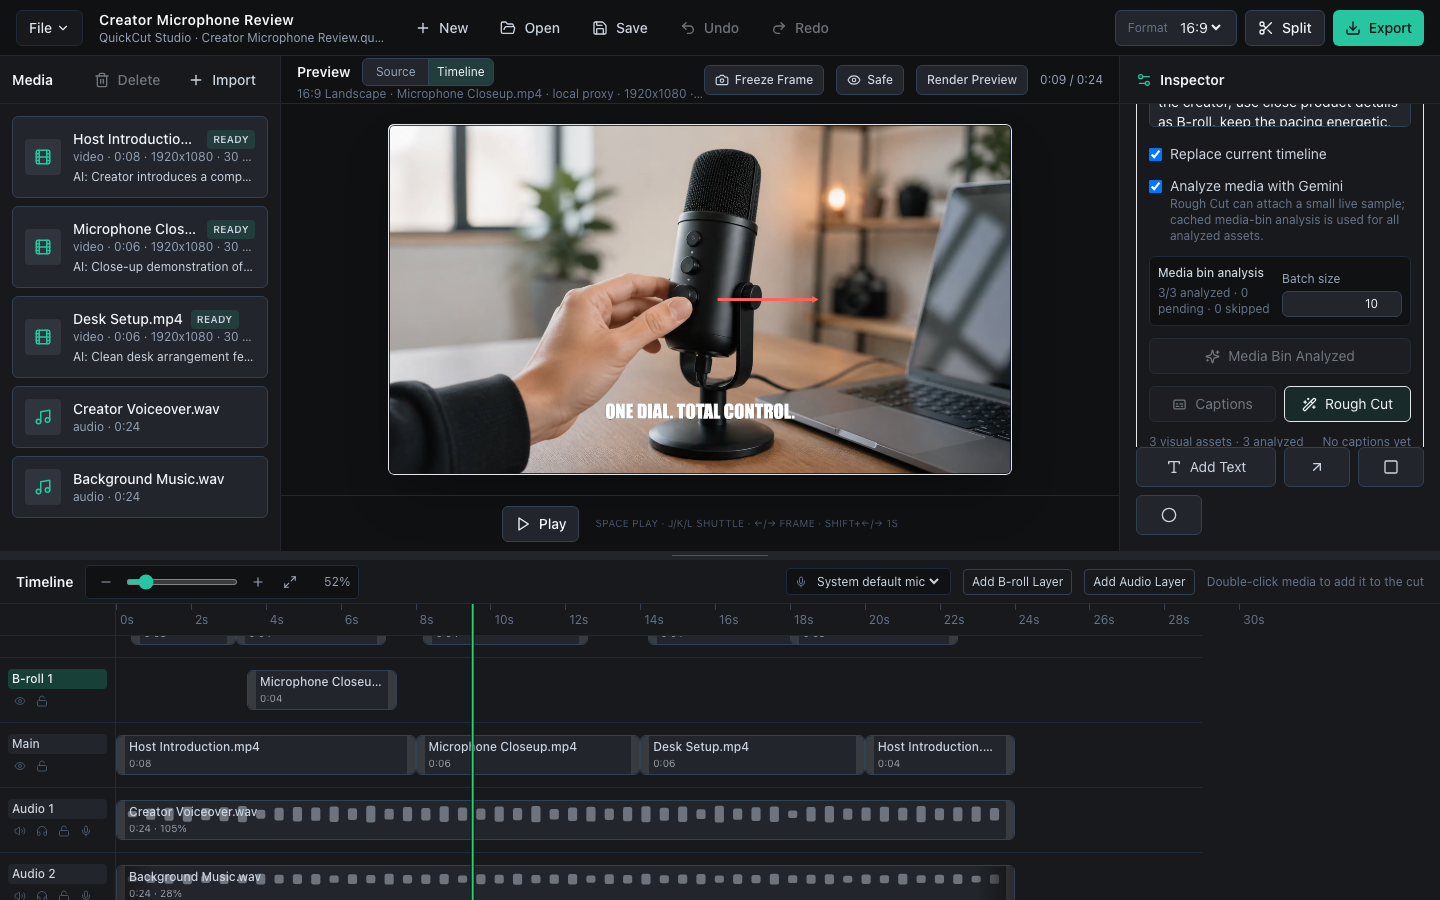The width and height of the screenshot is (1440, 900).
Task: Add Text overlay to the video
Action: pyautogui.click(x=1206, y=467)
